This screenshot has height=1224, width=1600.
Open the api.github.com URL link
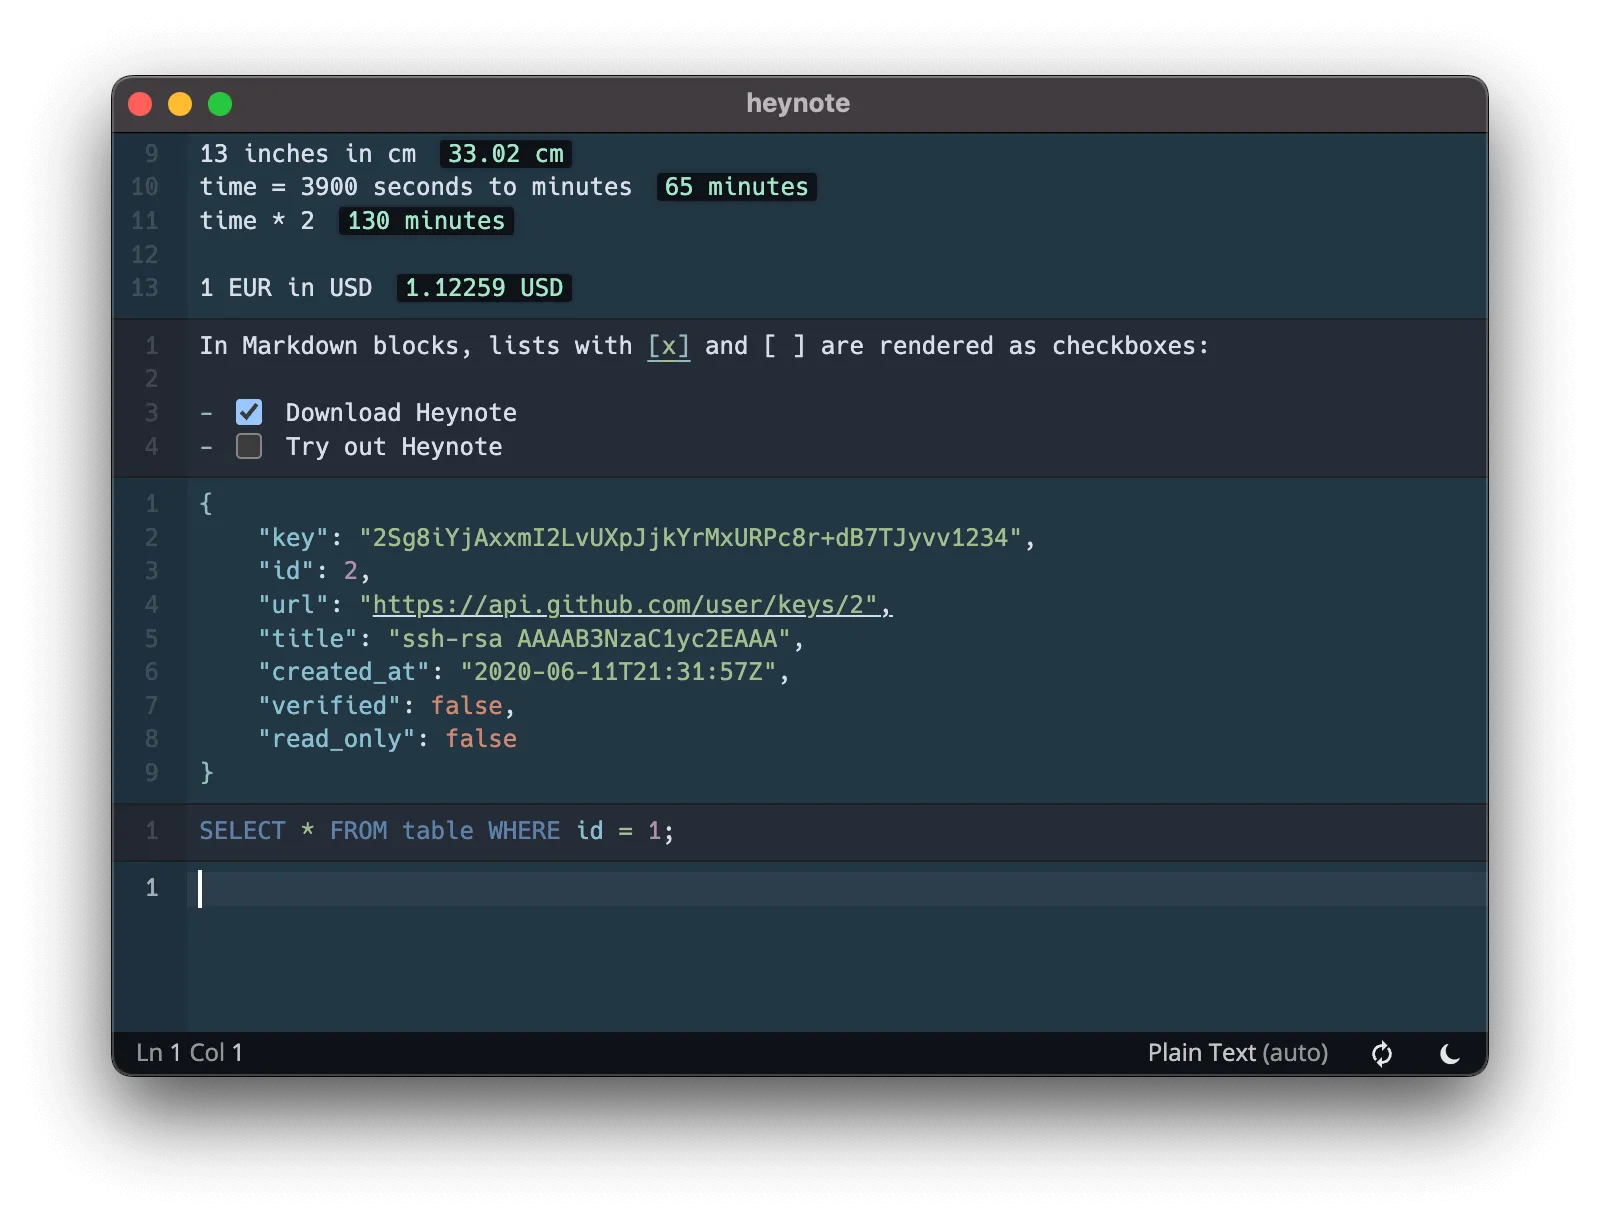tap(624, 605)
